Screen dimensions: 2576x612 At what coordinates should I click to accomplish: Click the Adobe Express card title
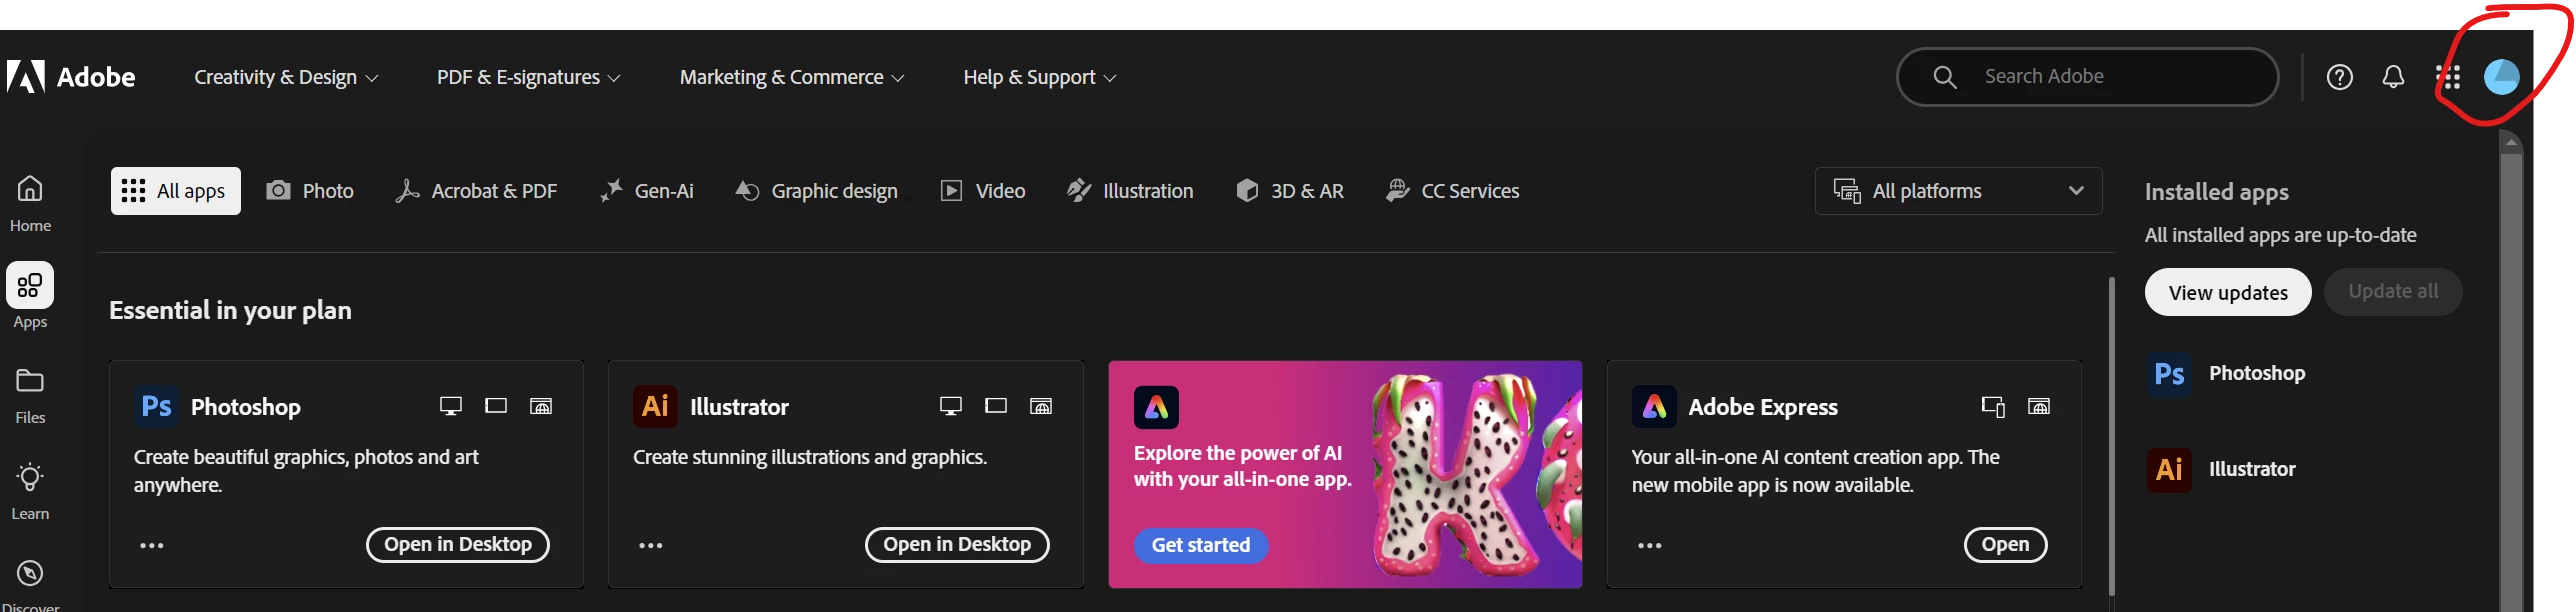[x=1763, y=407]
